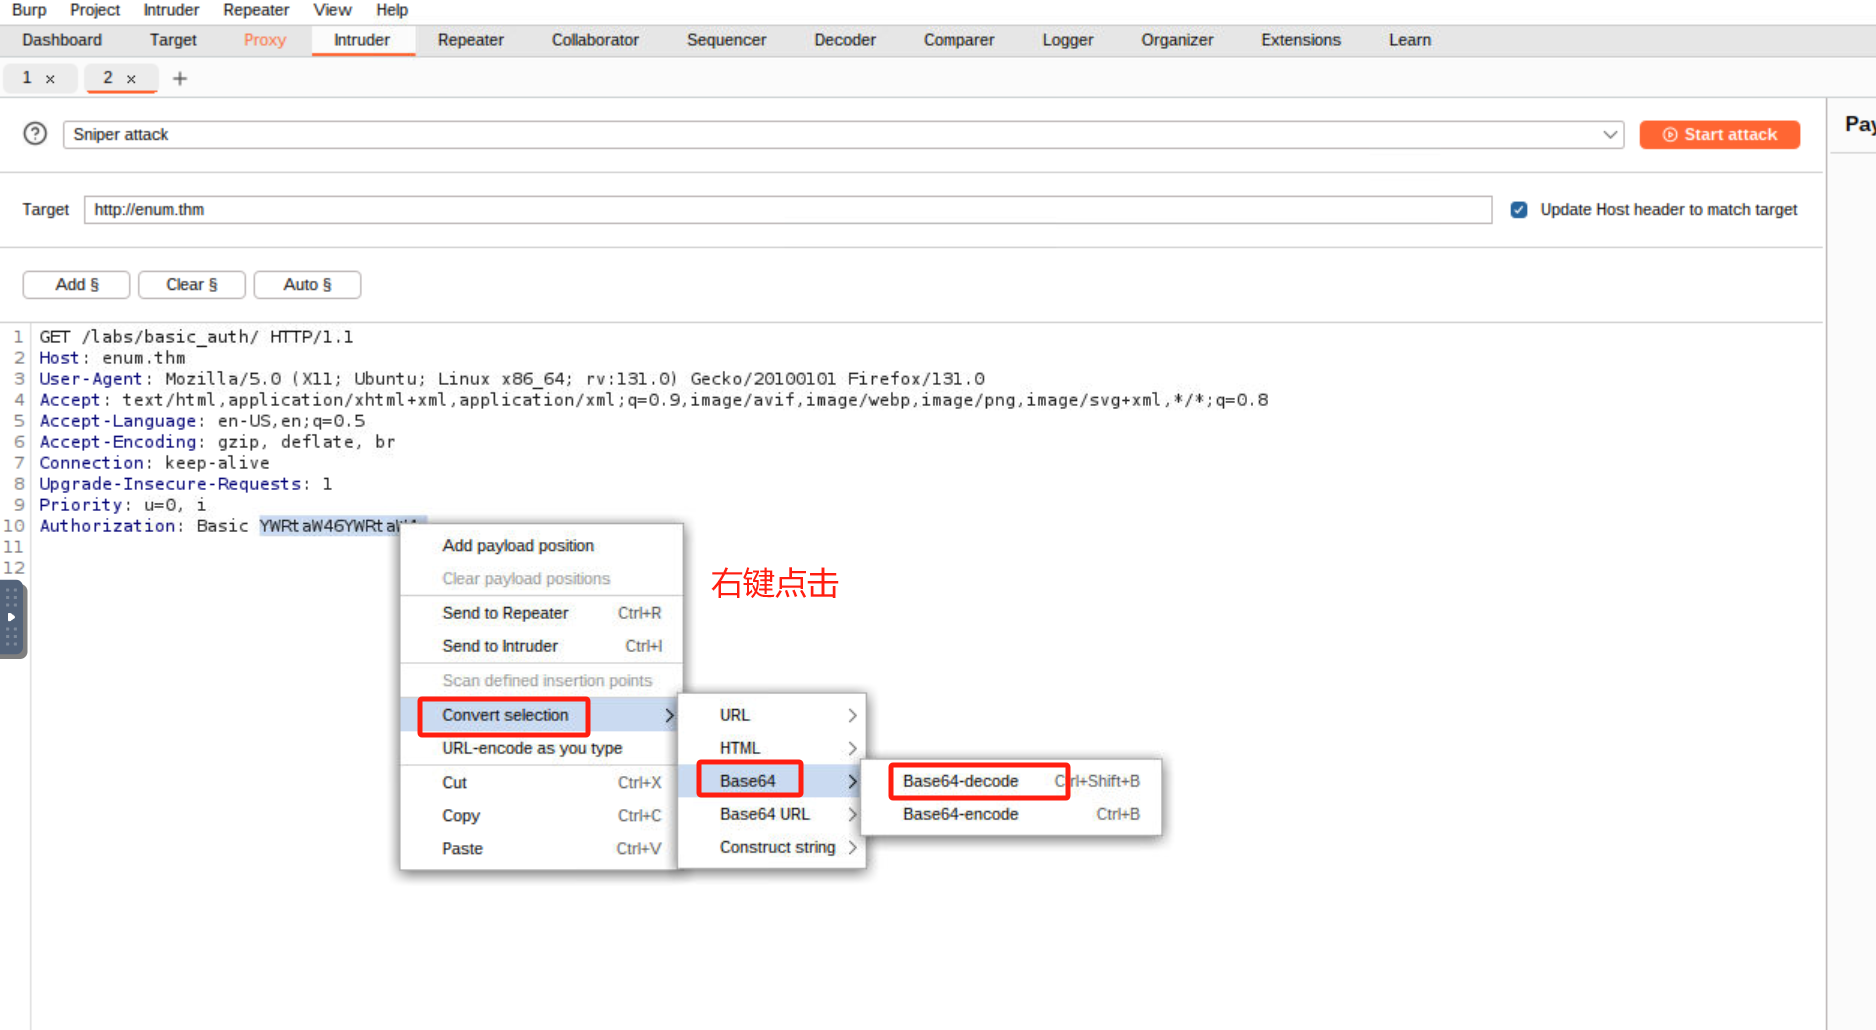Click the Target URL input field
This screenshot has height=1030, width=1876.
[788, 210]
